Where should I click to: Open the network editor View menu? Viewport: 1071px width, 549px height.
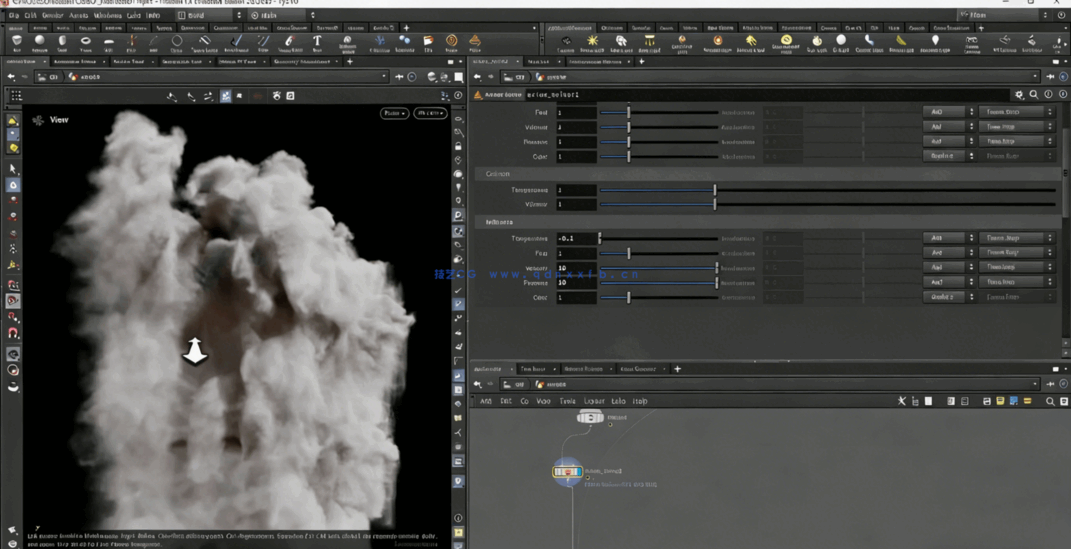pos(543,402)
